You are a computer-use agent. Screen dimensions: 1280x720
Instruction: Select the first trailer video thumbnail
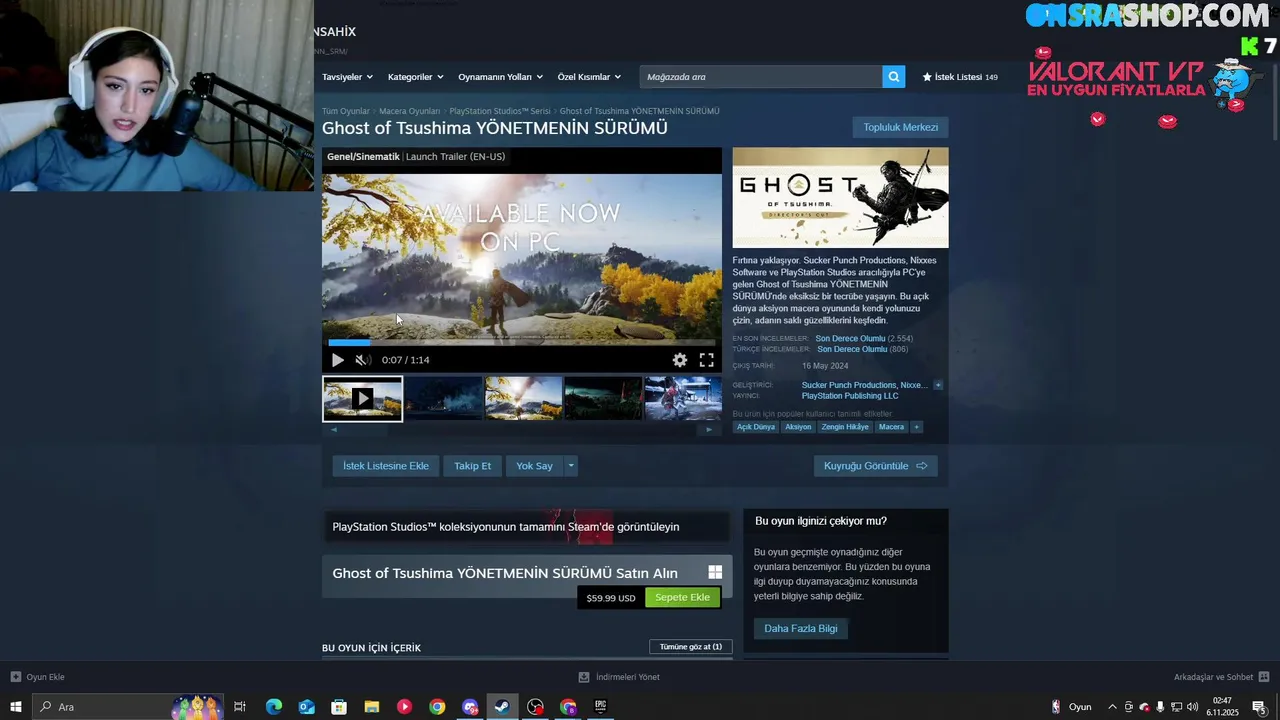pyautogui.click(x=362, y=399)
